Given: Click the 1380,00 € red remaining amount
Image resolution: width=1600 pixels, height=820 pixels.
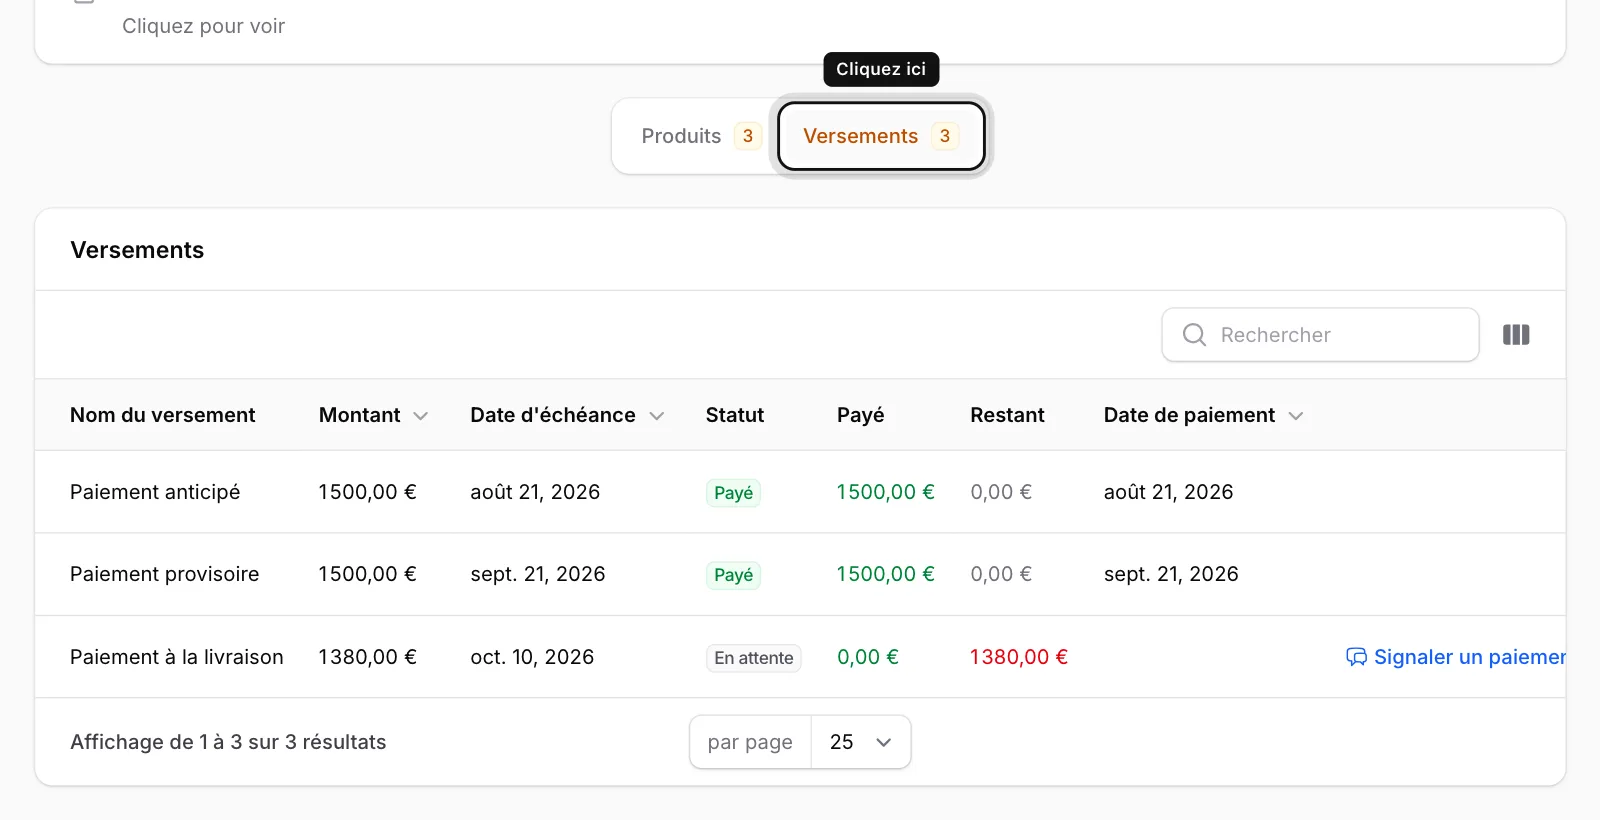Looking at the screenshot, I should (x=1019, y=657).
